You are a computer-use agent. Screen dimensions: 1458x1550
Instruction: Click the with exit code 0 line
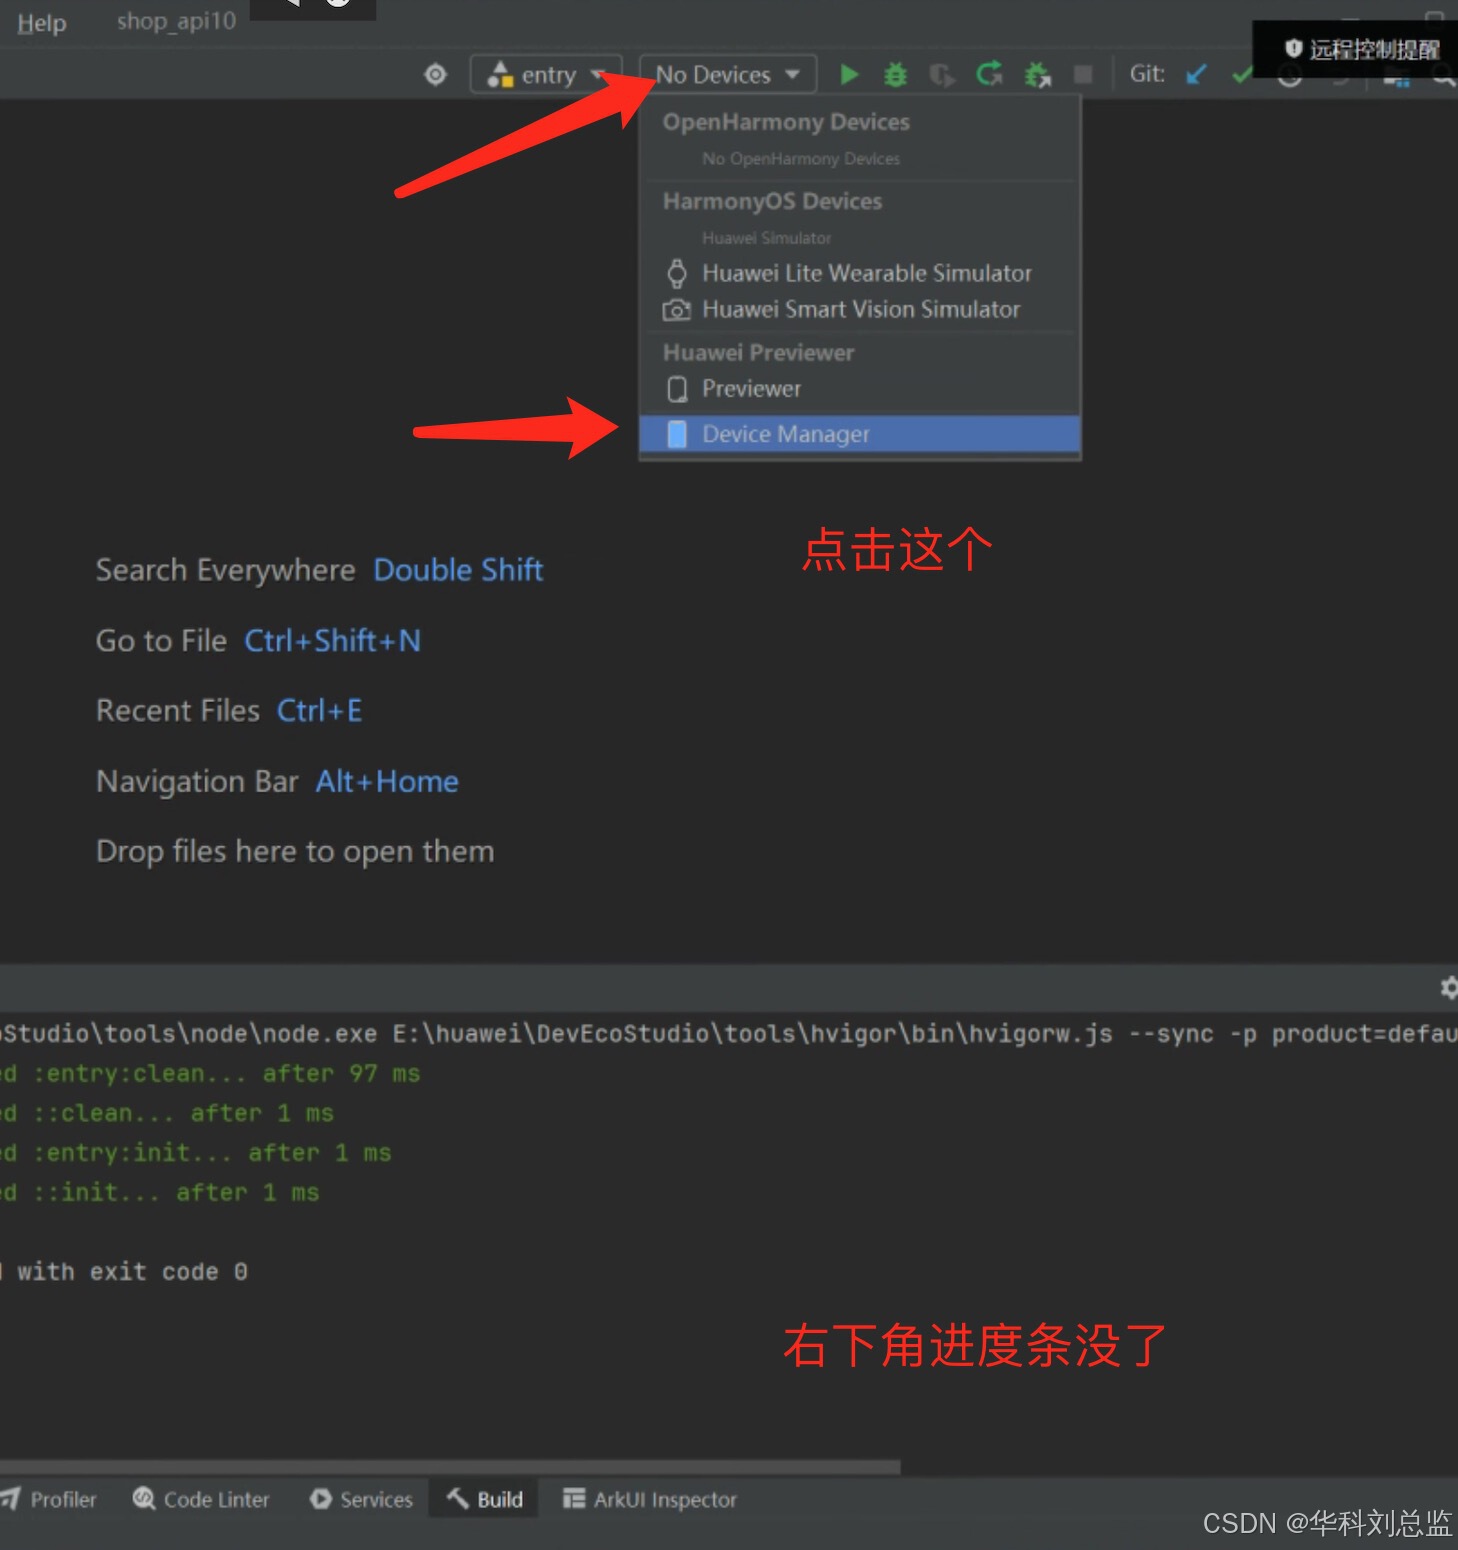pos(124,1272)
